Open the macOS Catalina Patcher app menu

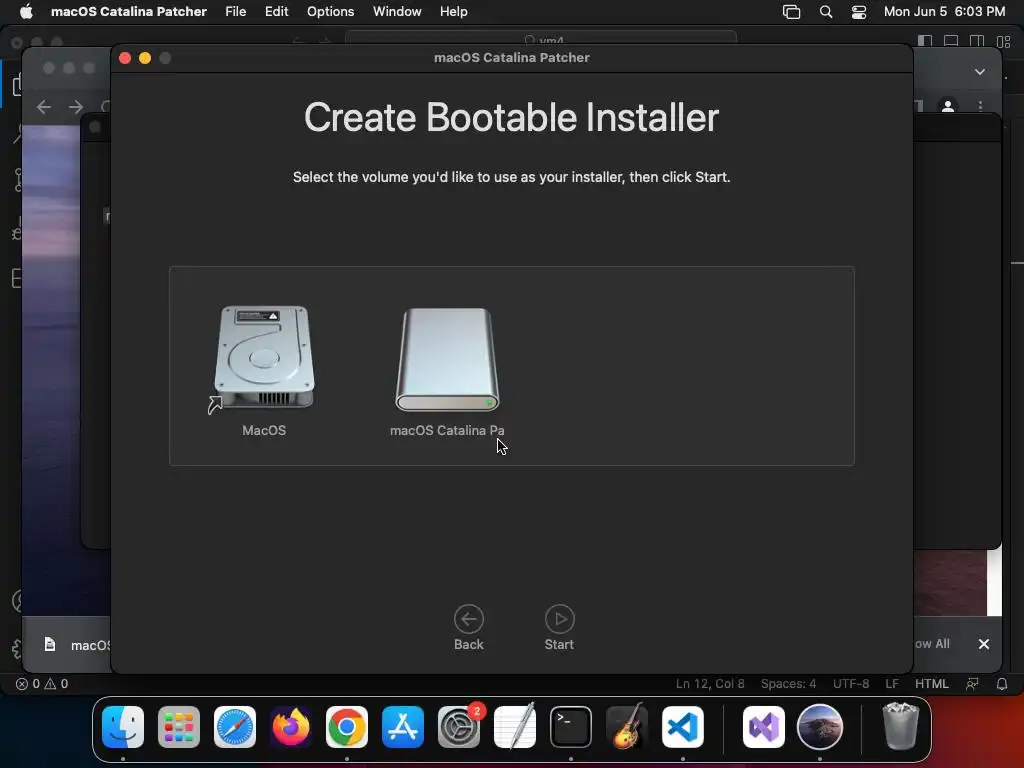tap(129, 12)
